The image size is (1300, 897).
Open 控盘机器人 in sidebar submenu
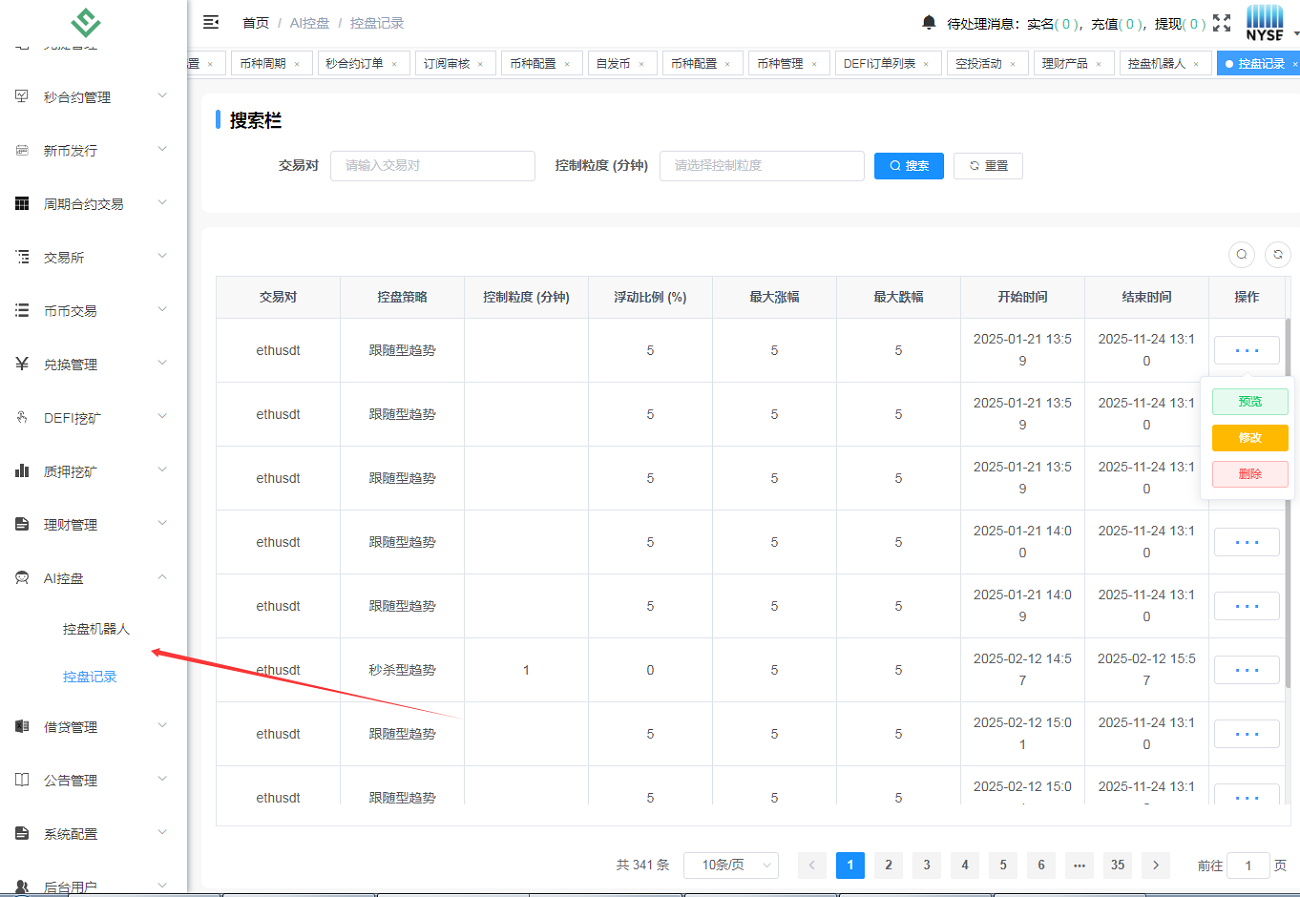point(96,629)
